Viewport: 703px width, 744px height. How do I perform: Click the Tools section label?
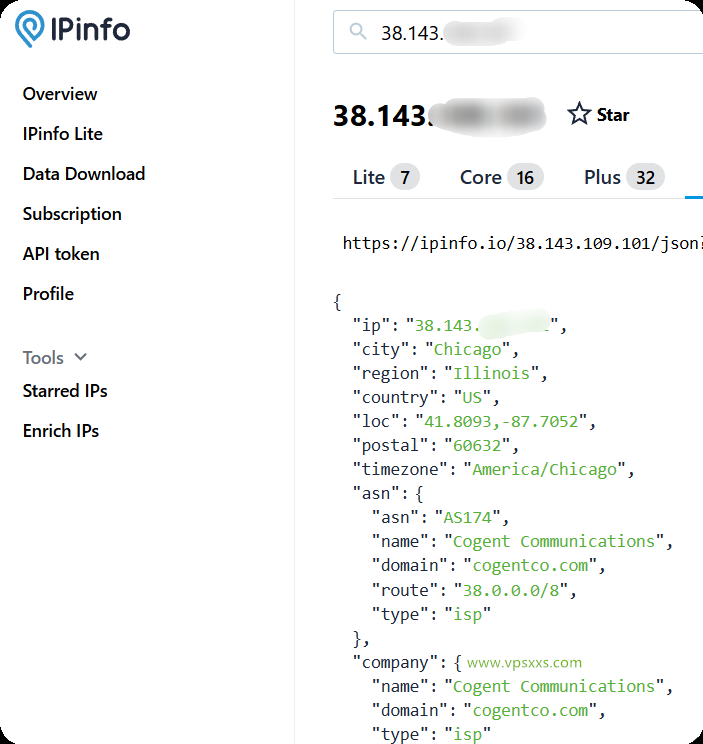point(43,358)
